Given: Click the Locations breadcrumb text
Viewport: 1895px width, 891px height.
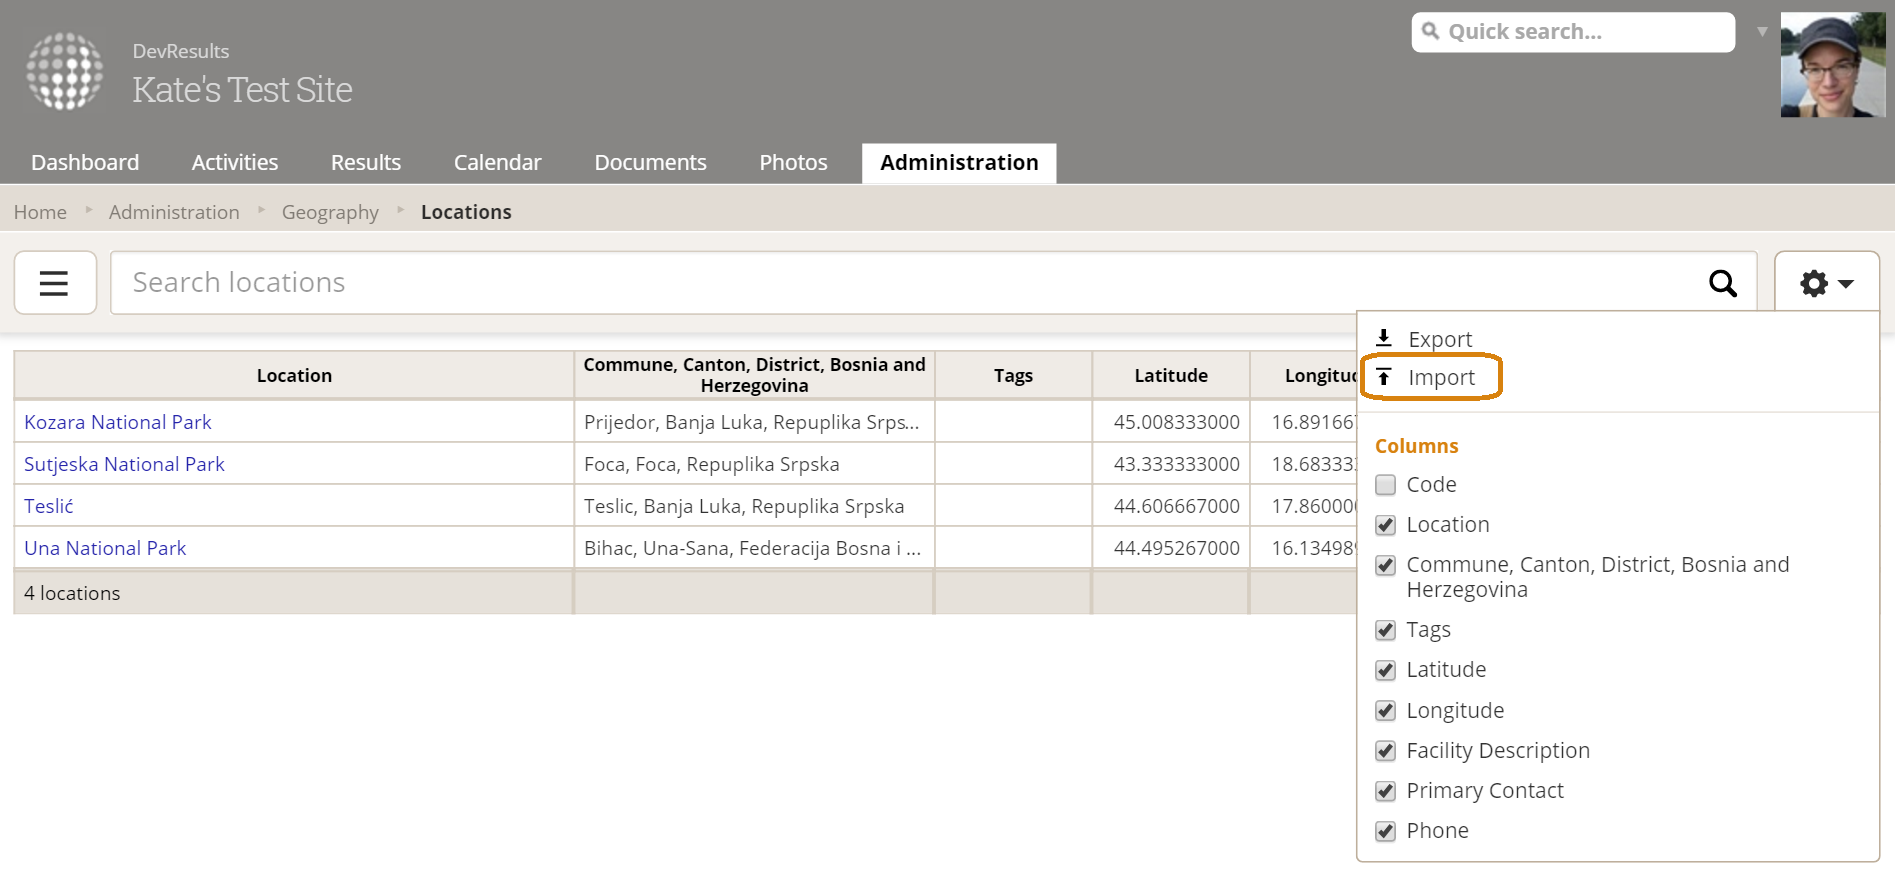Looking at the screenshot, I should click(466, 212).
